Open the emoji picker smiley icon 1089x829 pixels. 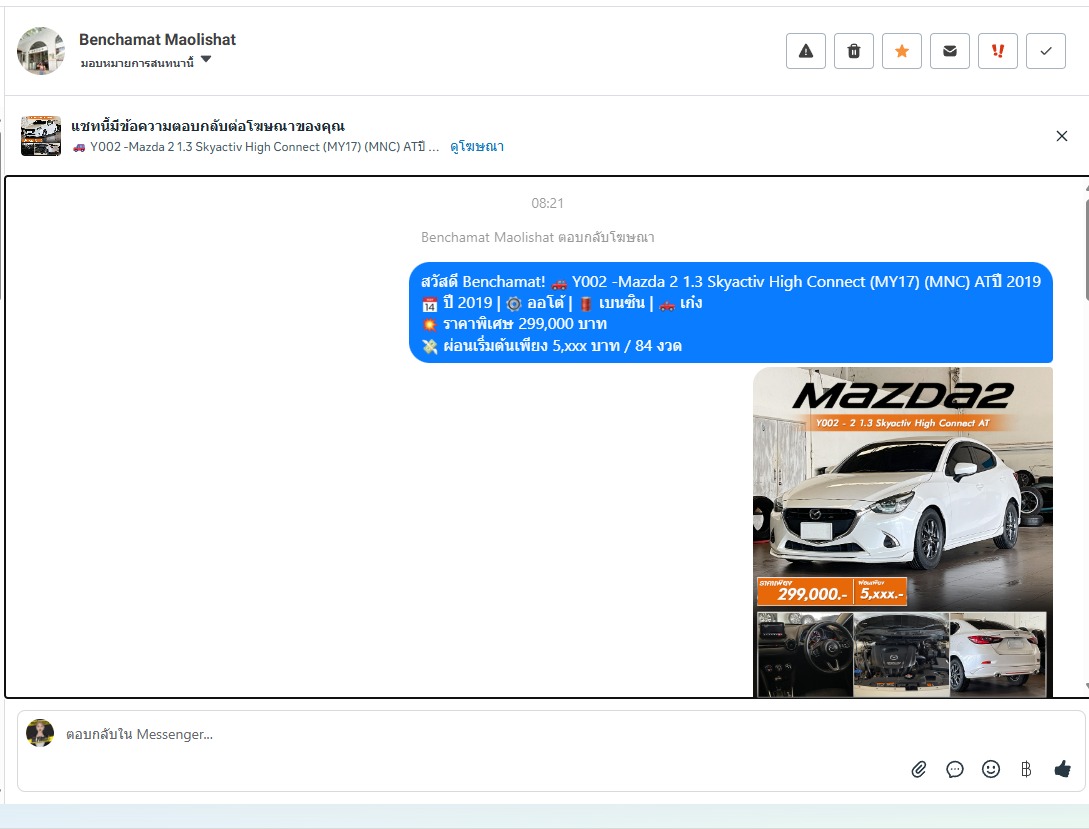990,769
